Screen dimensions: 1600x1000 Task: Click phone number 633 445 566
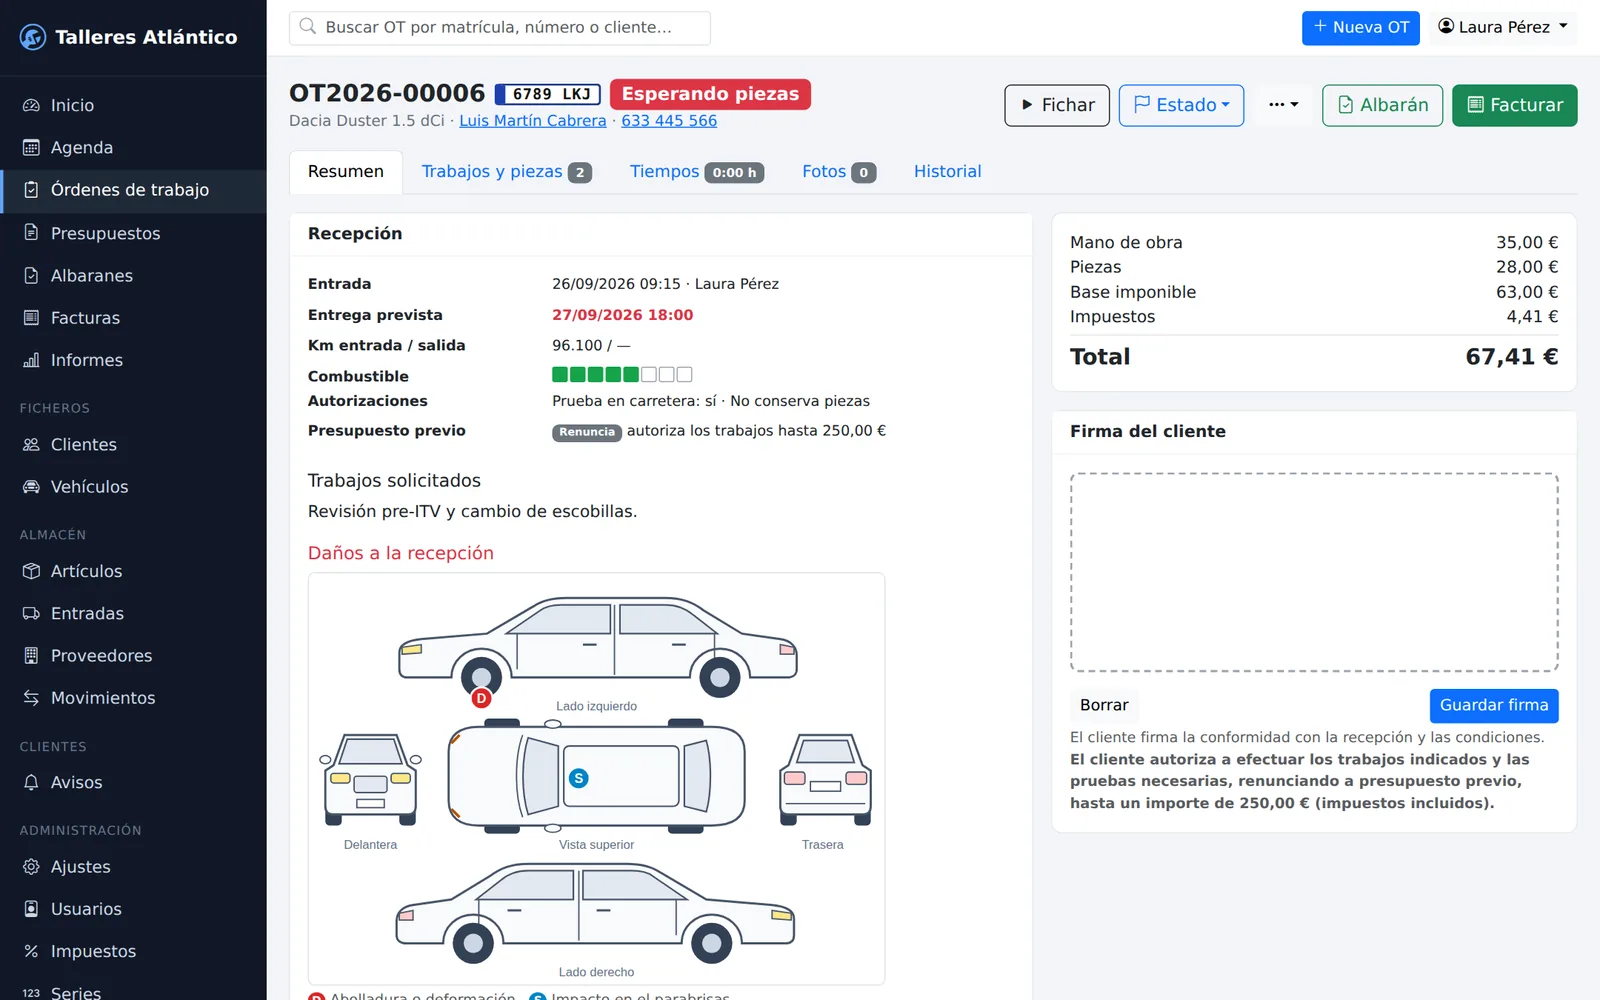(669, 120)
